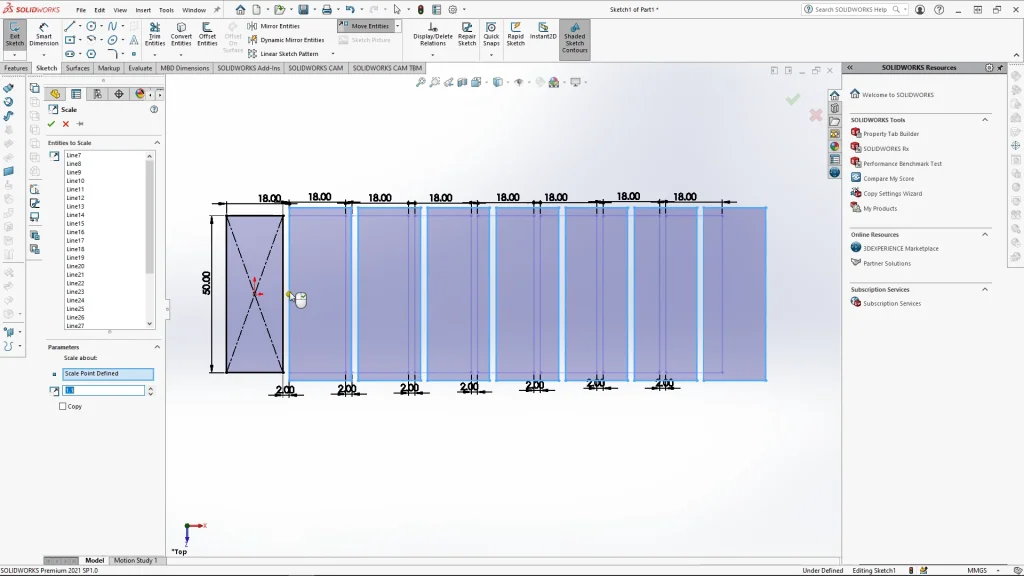Open the Offset Entities tool

pyautogui.click(x=207, y=35)
